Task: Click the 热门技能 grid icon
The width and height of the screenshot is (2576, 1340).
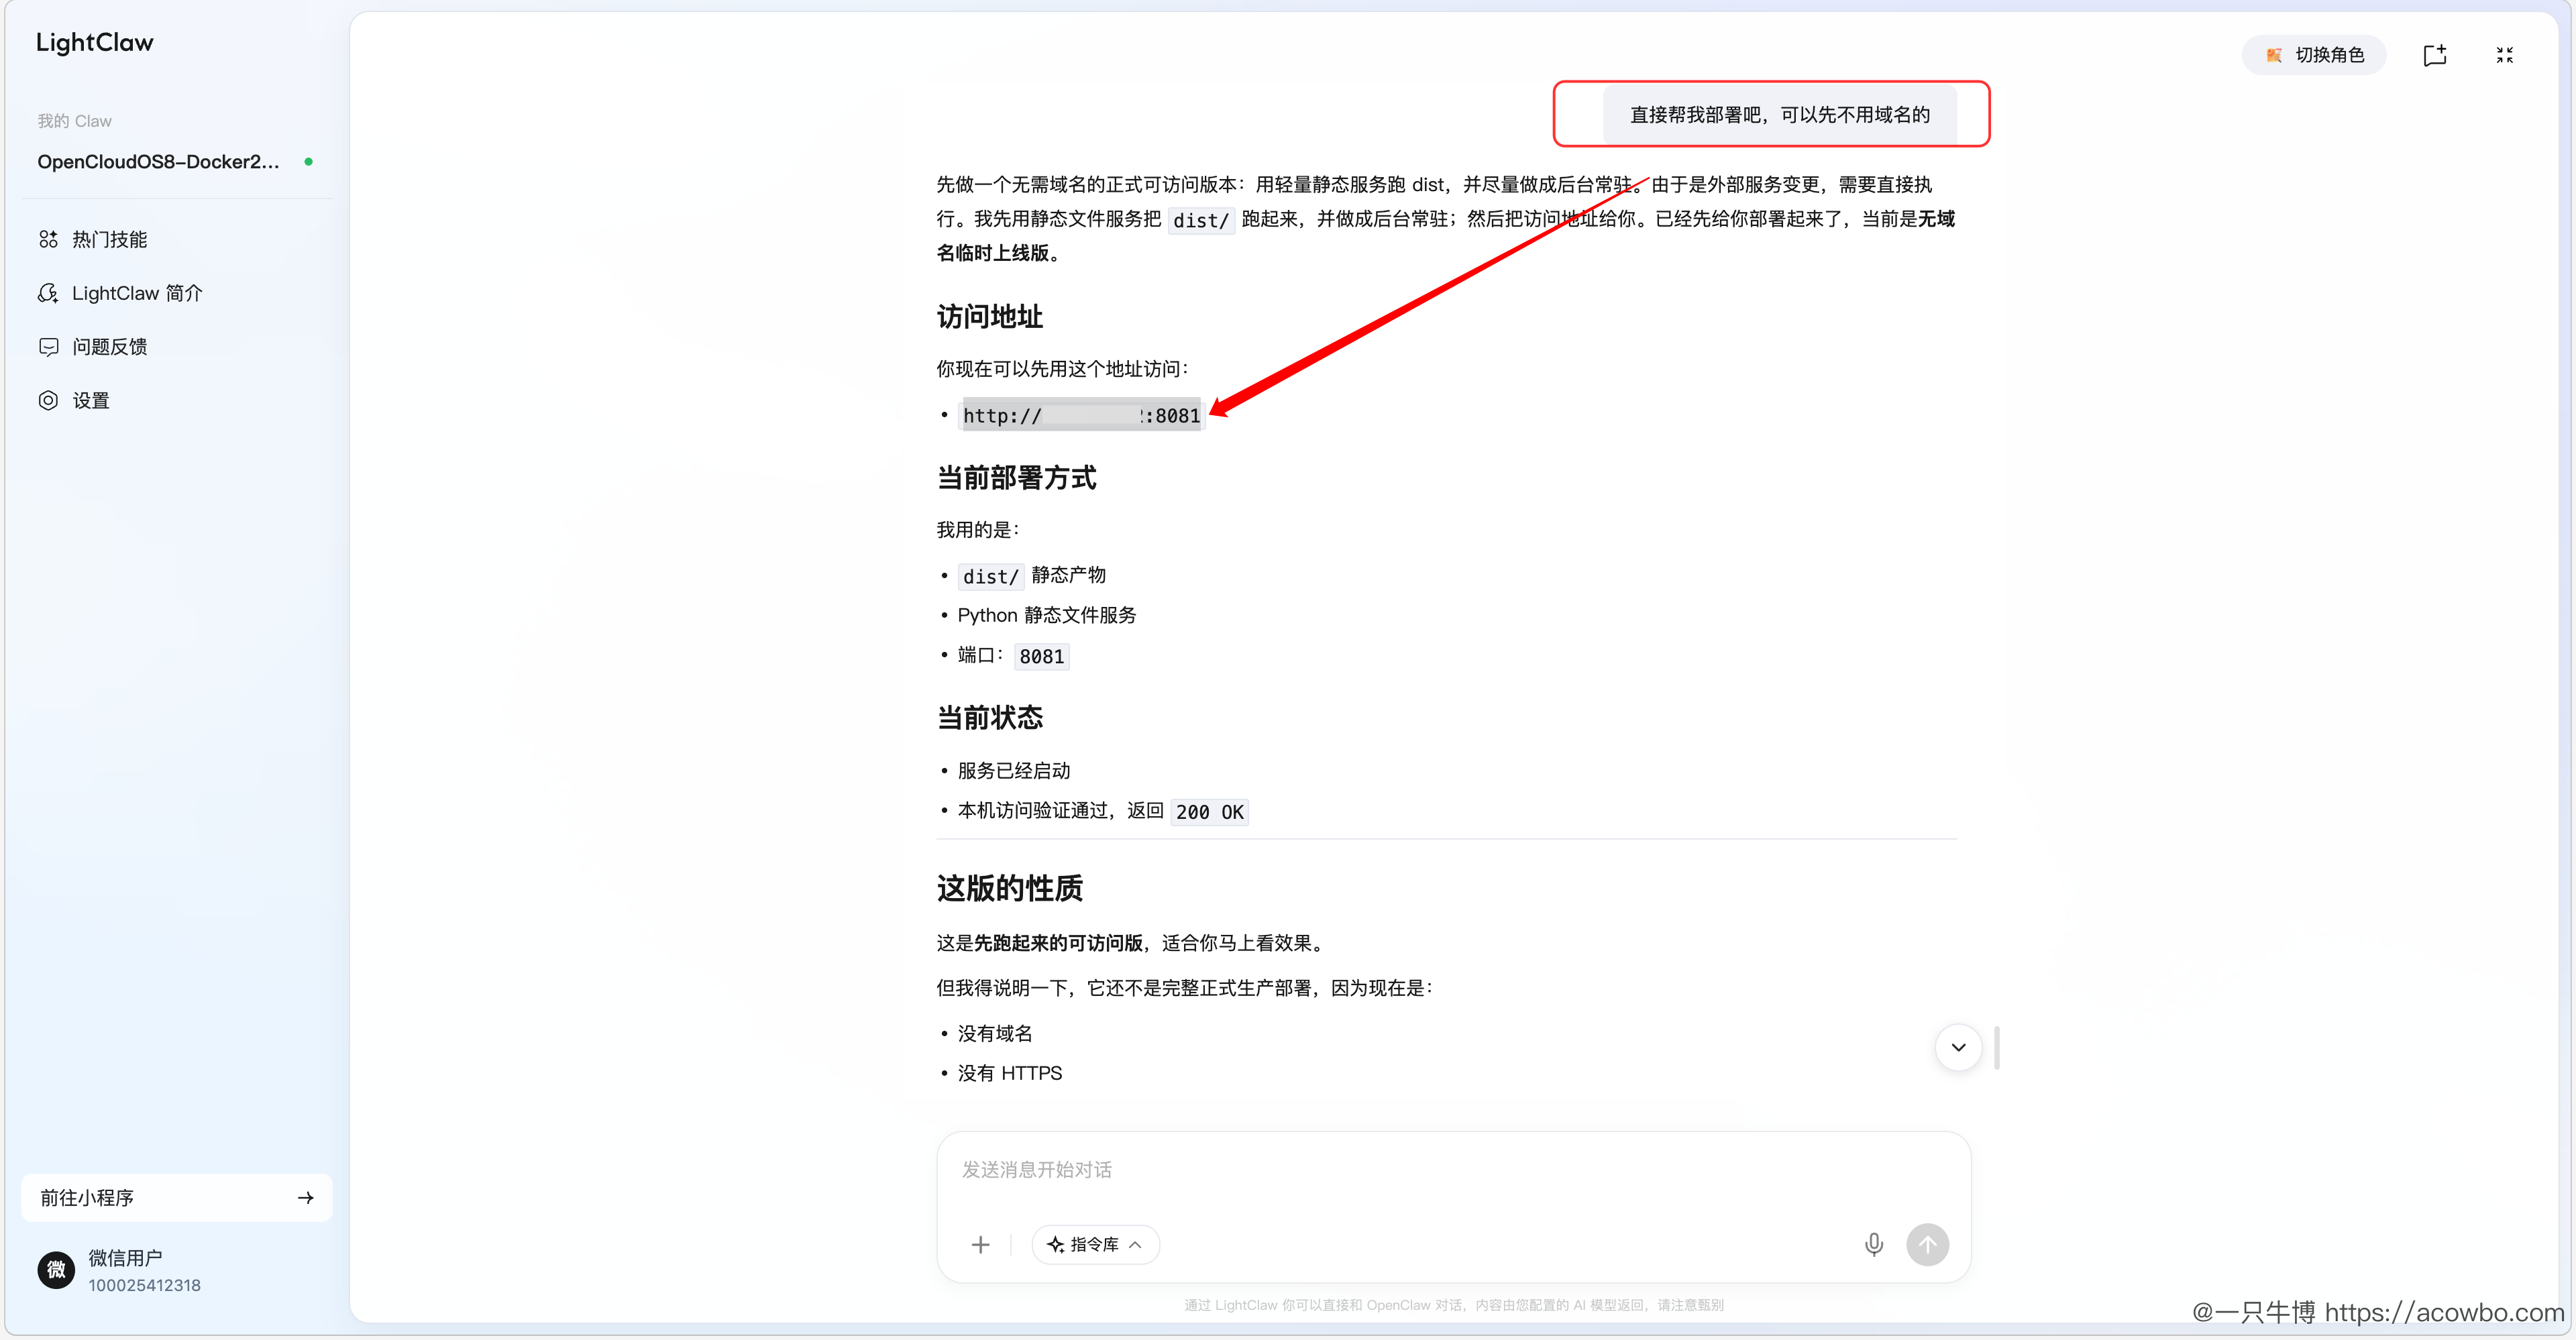Action: (48, 239)
